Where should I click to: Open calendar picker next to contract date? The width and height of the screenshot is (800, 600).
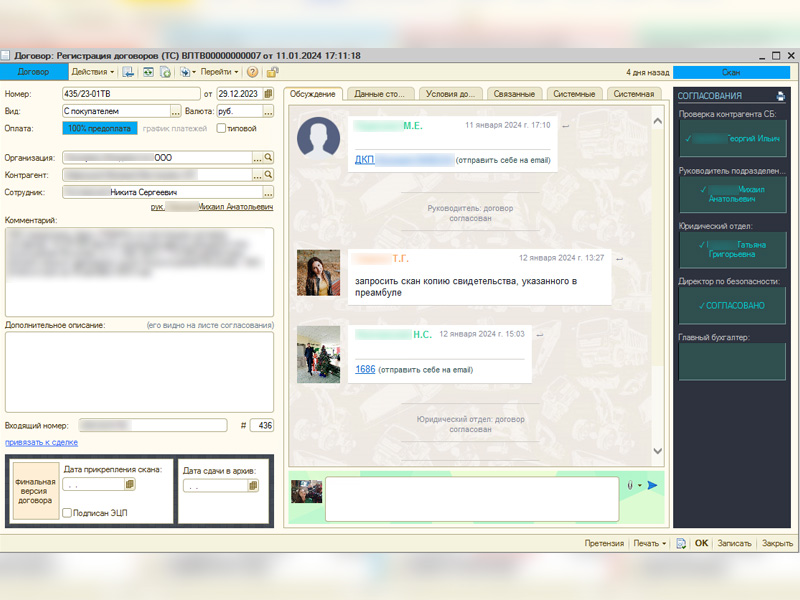[268, 94]
